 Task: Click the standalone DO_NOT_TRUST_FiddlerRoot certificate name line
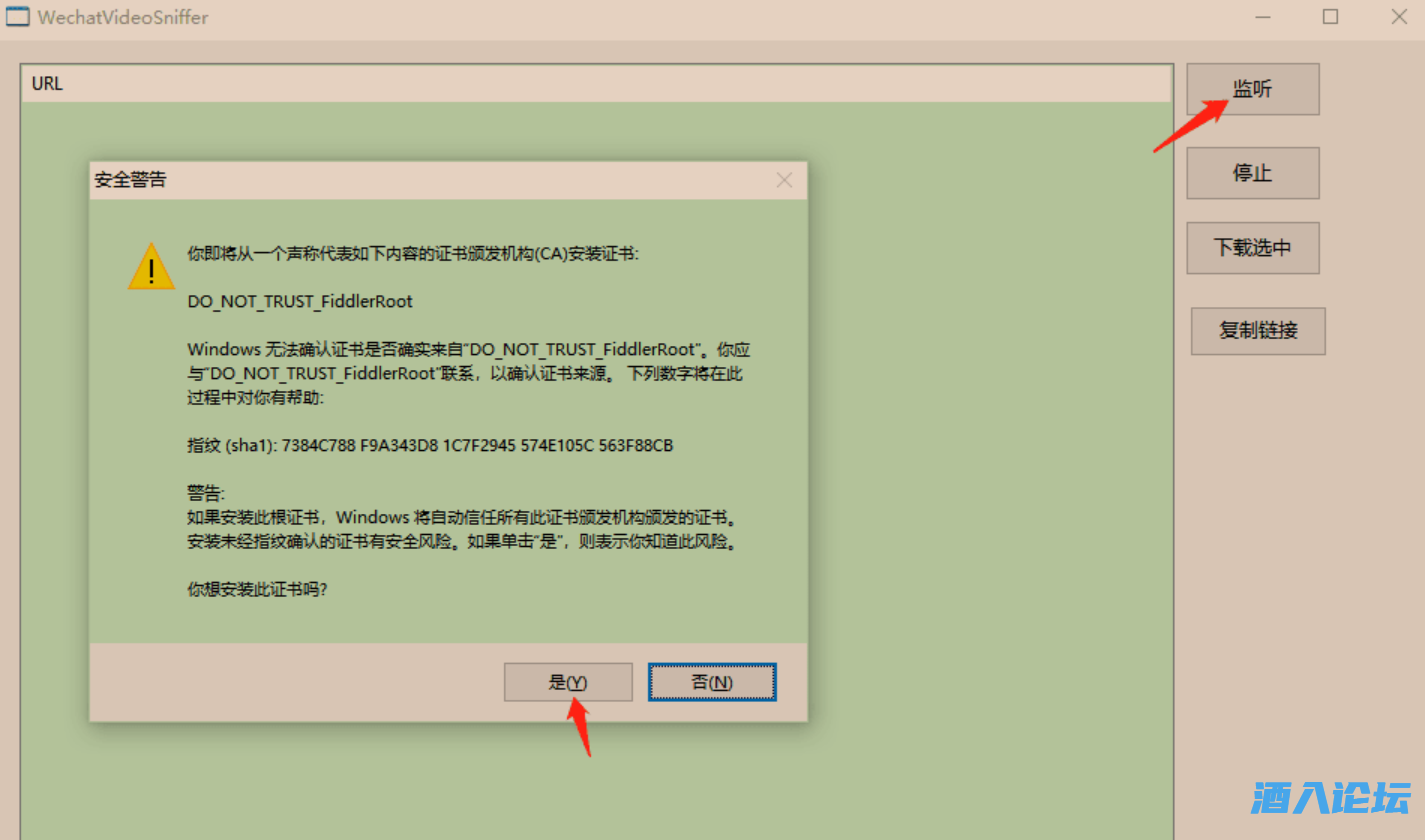(300, 301)
